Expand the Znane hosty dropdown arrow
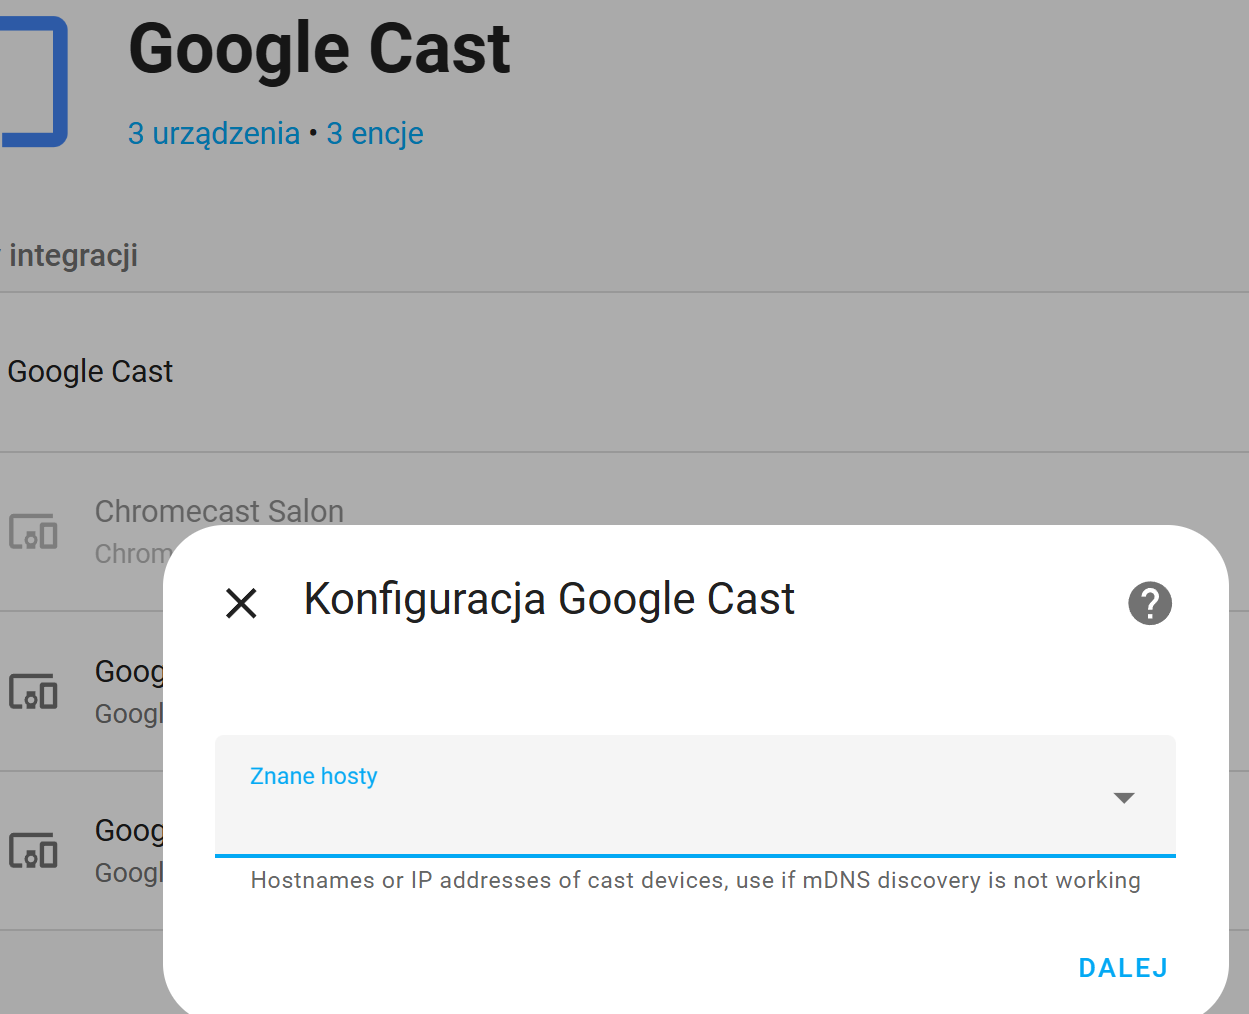Image resolution: width=1249 pixels, height=1014 pixels. (1124, 797)
